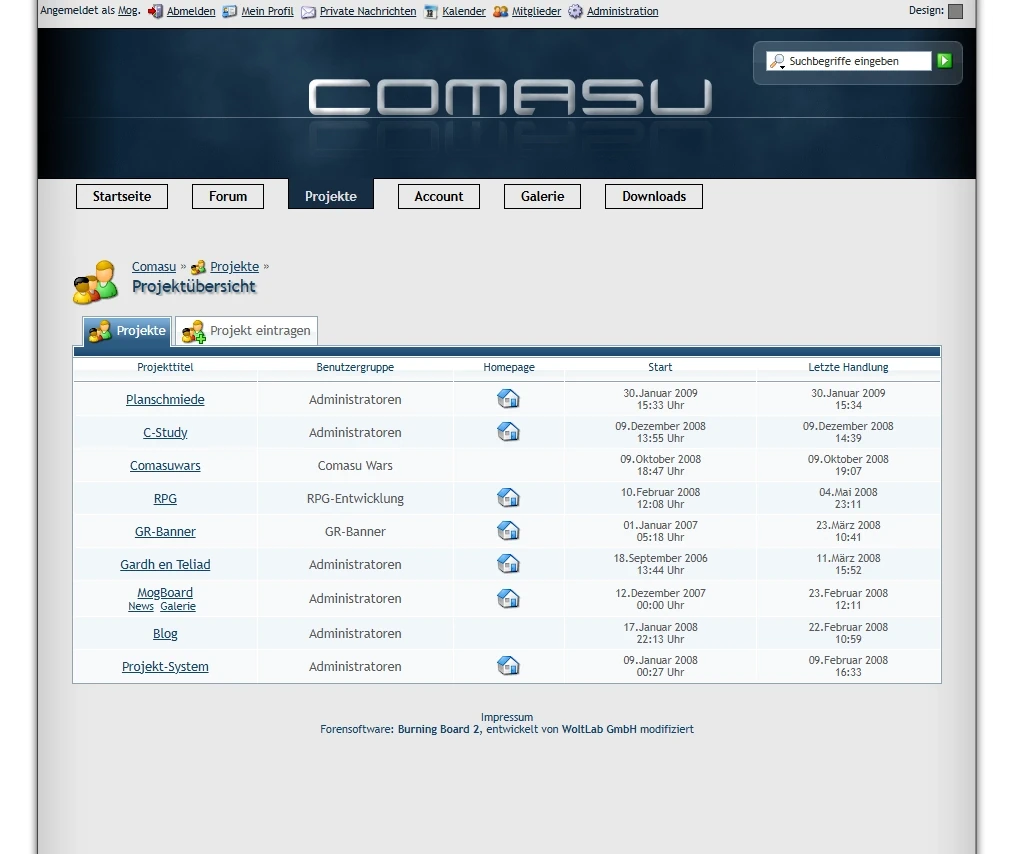Open homepage icon for Projekt-System
The image size is (1017, 854).
508,666
